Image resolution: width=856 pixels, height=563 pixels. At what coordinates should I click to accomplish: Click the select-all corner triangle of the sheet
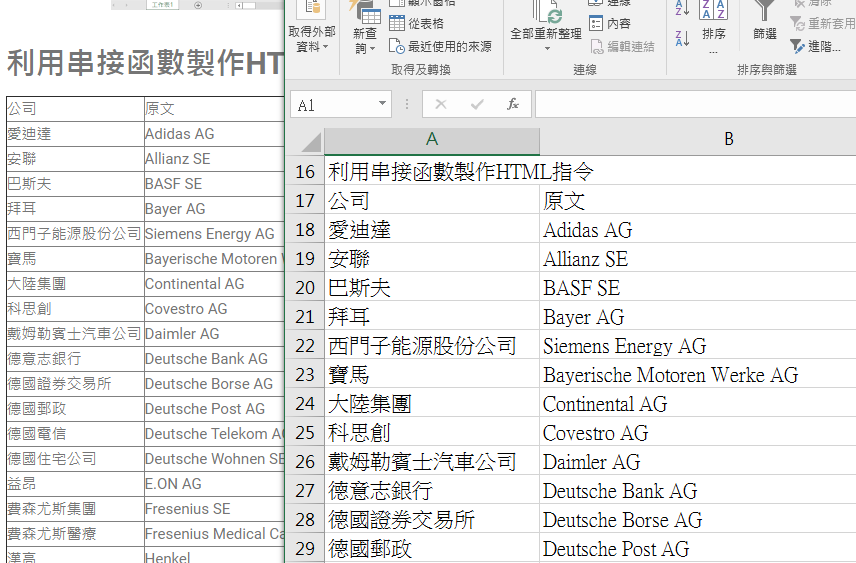311,142
